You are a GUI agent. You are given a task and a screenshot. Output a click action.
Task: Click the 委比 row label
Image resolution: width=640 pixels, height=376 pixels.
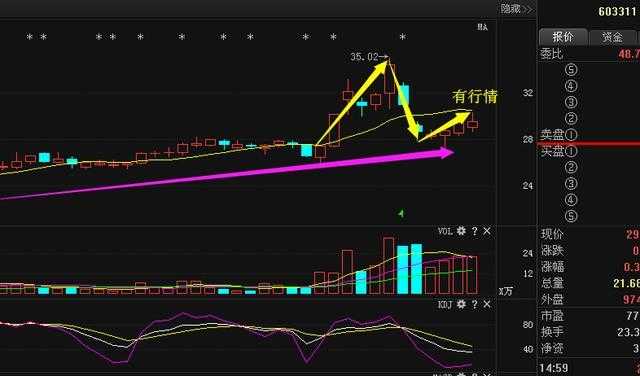[552, 54]
